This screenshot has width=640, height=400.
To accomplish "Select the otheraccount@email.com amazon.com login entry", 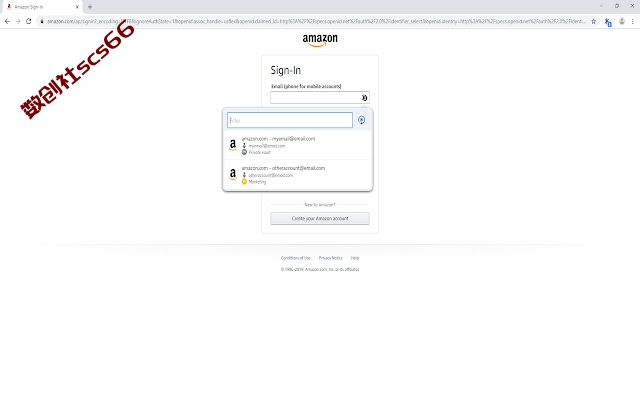I will click(298, 175).
